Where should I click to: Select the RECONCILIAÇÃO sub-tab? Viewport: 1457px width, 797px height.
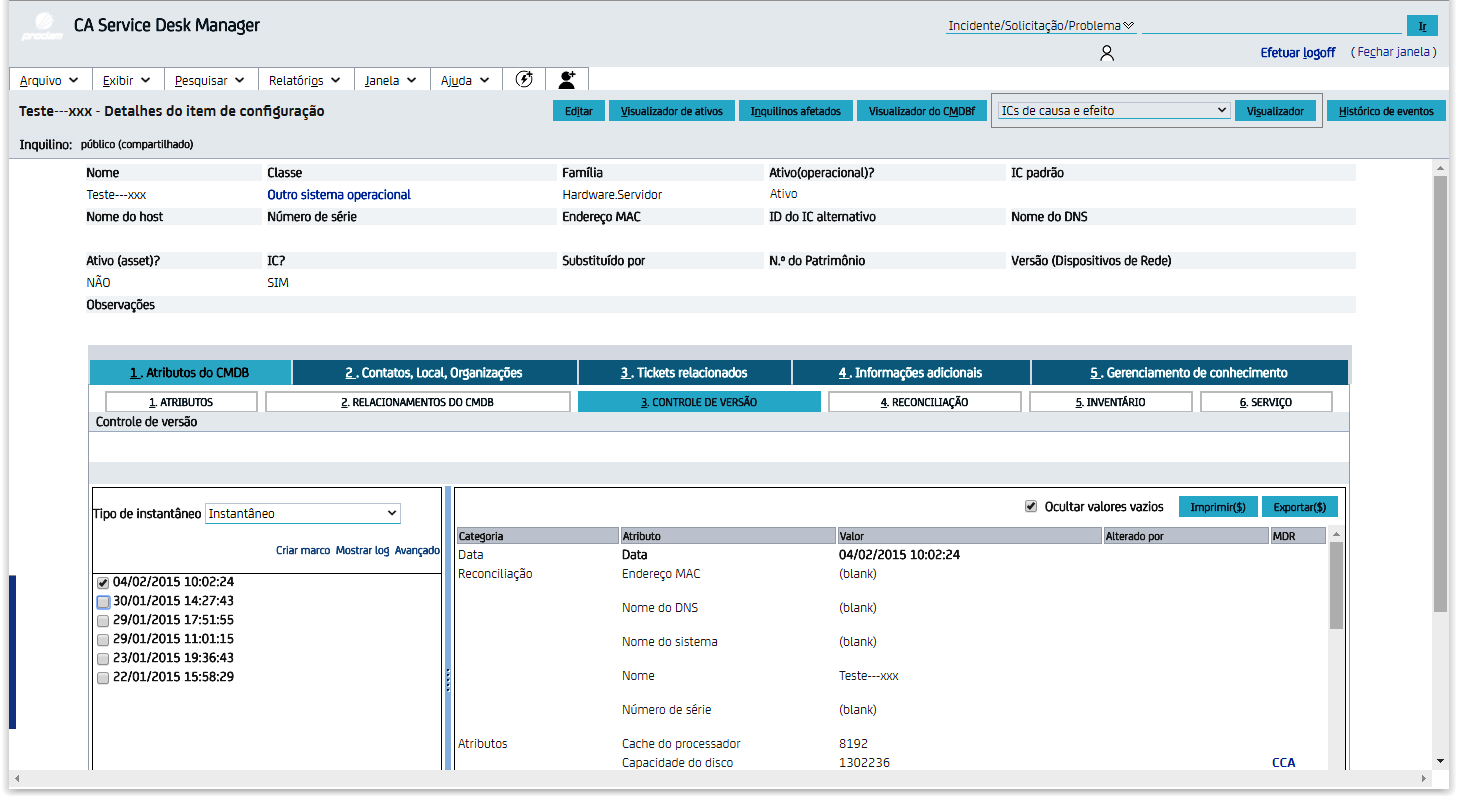(x=925, y=402)
